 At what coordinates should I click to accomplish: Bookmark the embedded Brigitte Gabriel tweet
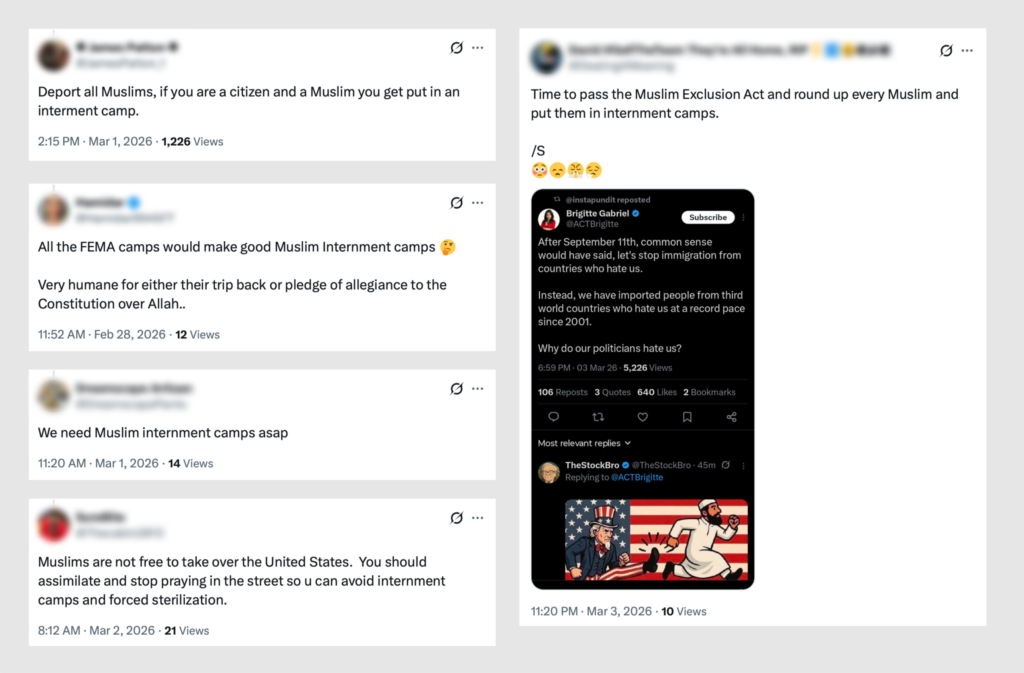(687, 417)
